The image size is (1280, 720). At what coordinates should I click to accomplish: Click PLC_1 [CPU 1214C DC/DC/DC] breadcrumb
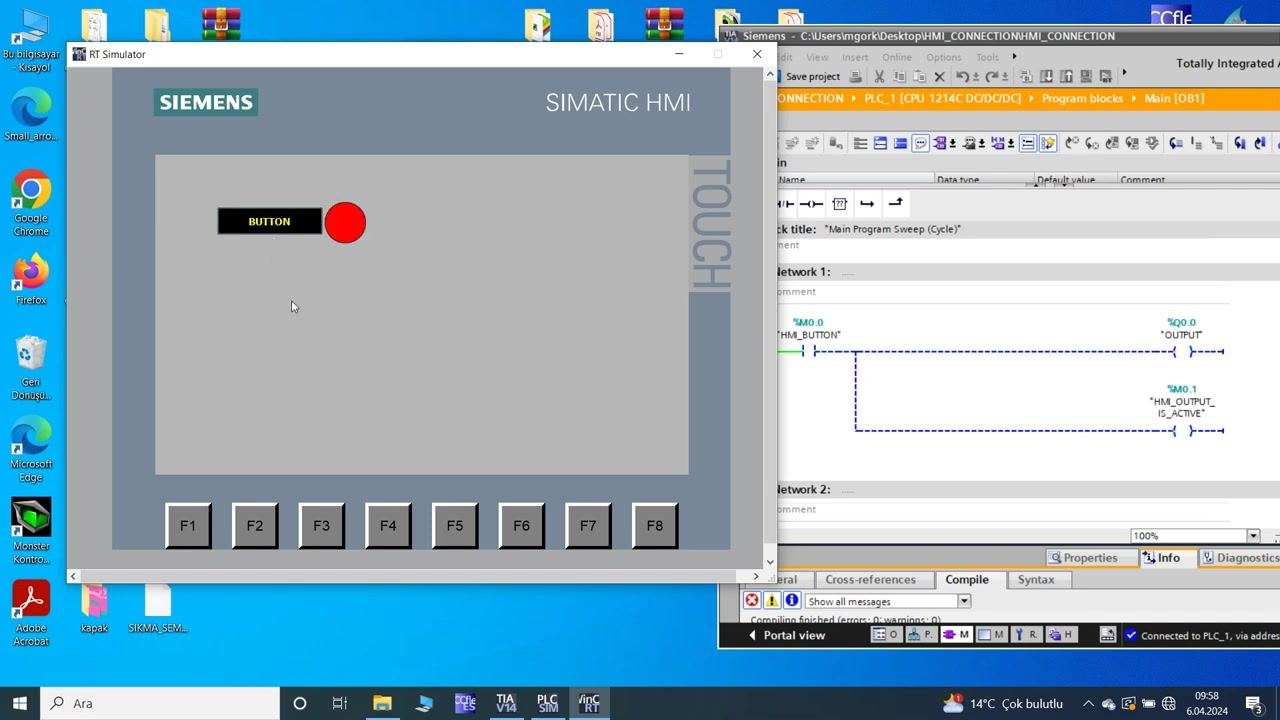pos(943,98)
